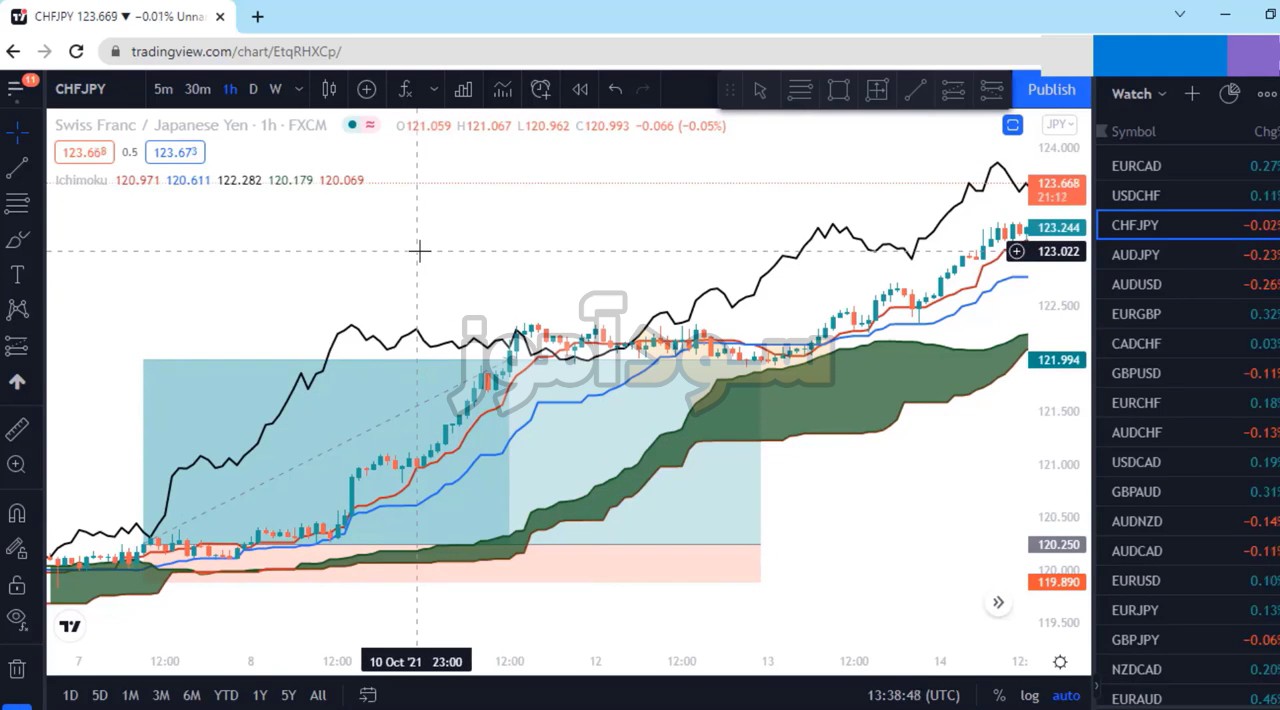This screenshot has width=1280, height=710.
Task: Activate the zoom in tool
Action: tap(17, 464)
